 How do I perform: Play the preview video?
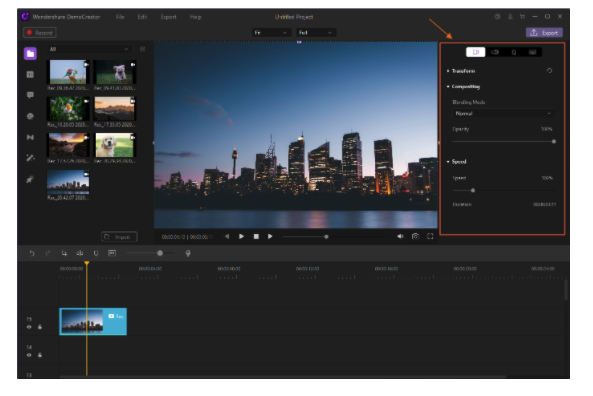(241, 236)
